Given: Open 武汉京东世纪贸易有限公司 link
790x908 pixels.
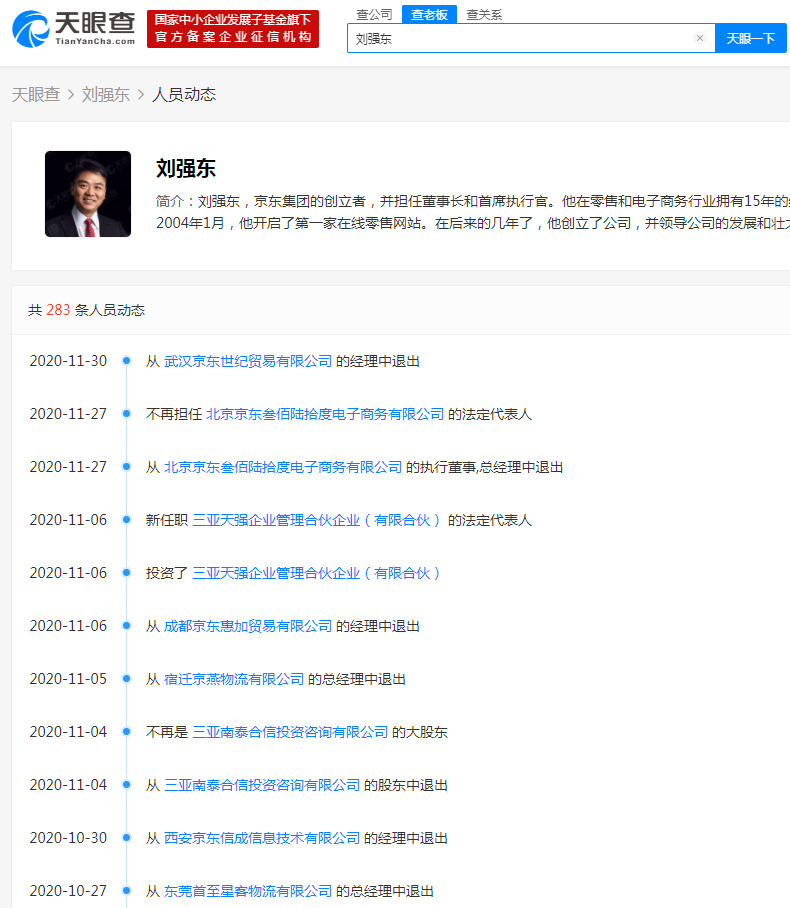Looking at the screenshot, I should (x=248, y=361).
